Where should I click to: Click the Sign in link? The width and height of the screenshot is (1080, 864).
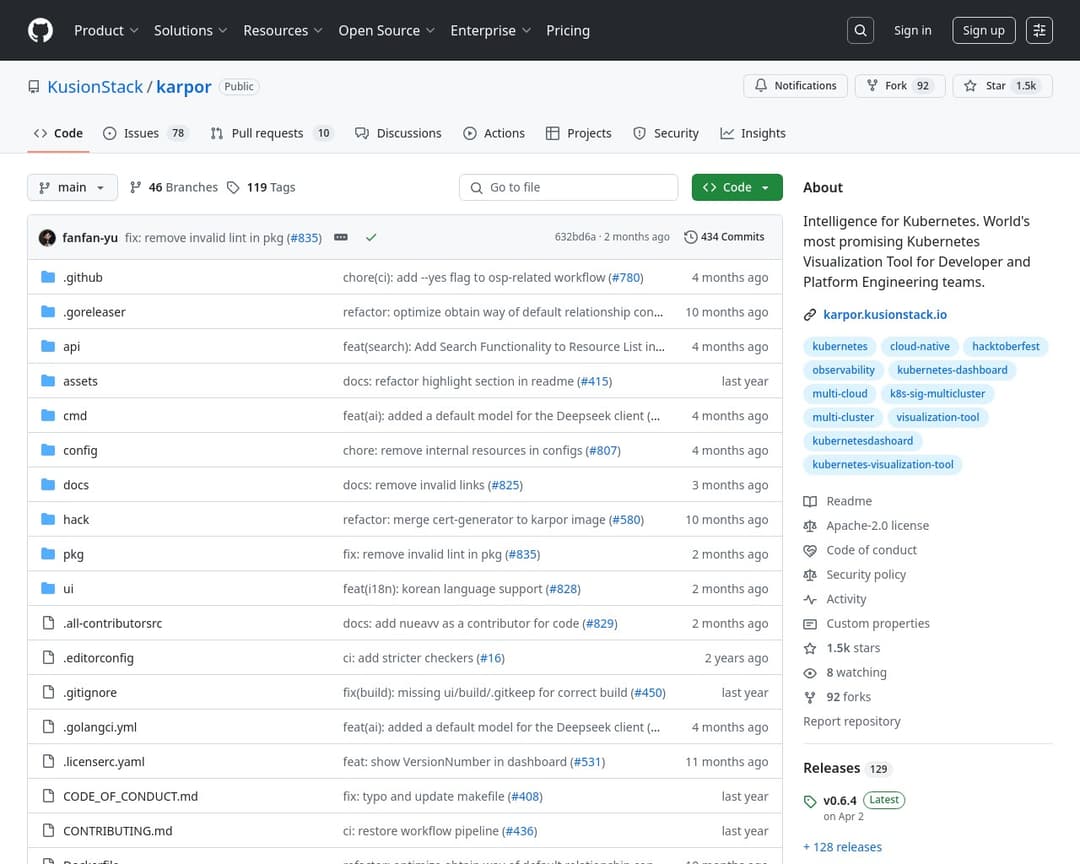click(x=913, y=30)
